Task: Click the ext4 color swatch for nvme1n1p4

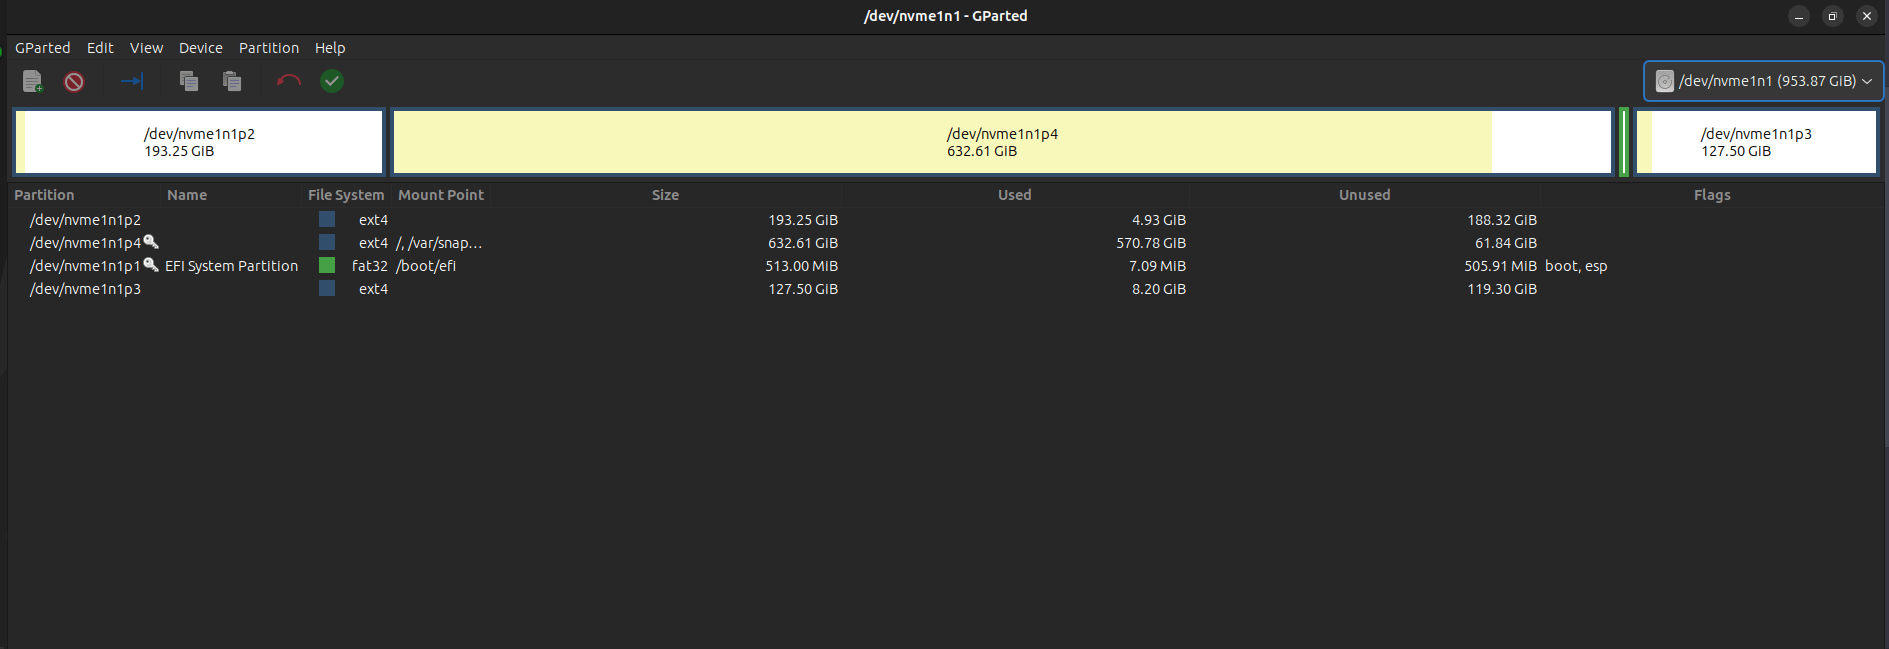Action: click(327, 242)
